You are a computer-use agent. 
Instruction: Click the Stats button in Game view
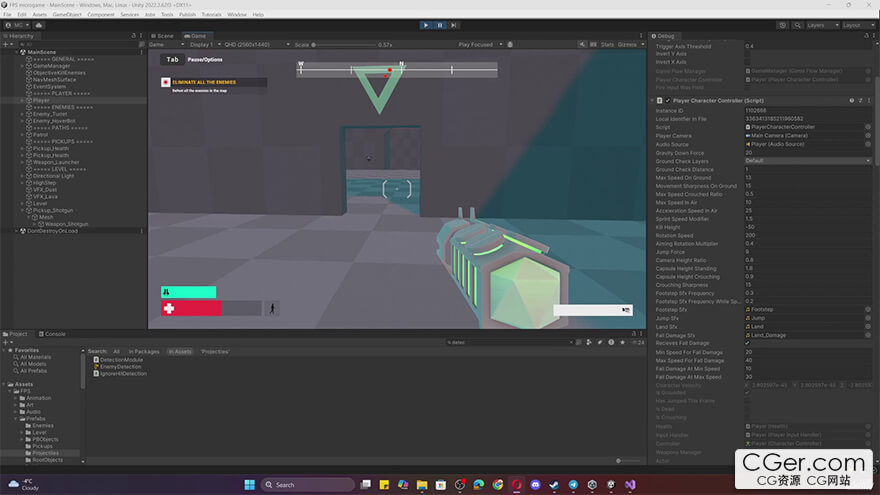pos(607,45)
